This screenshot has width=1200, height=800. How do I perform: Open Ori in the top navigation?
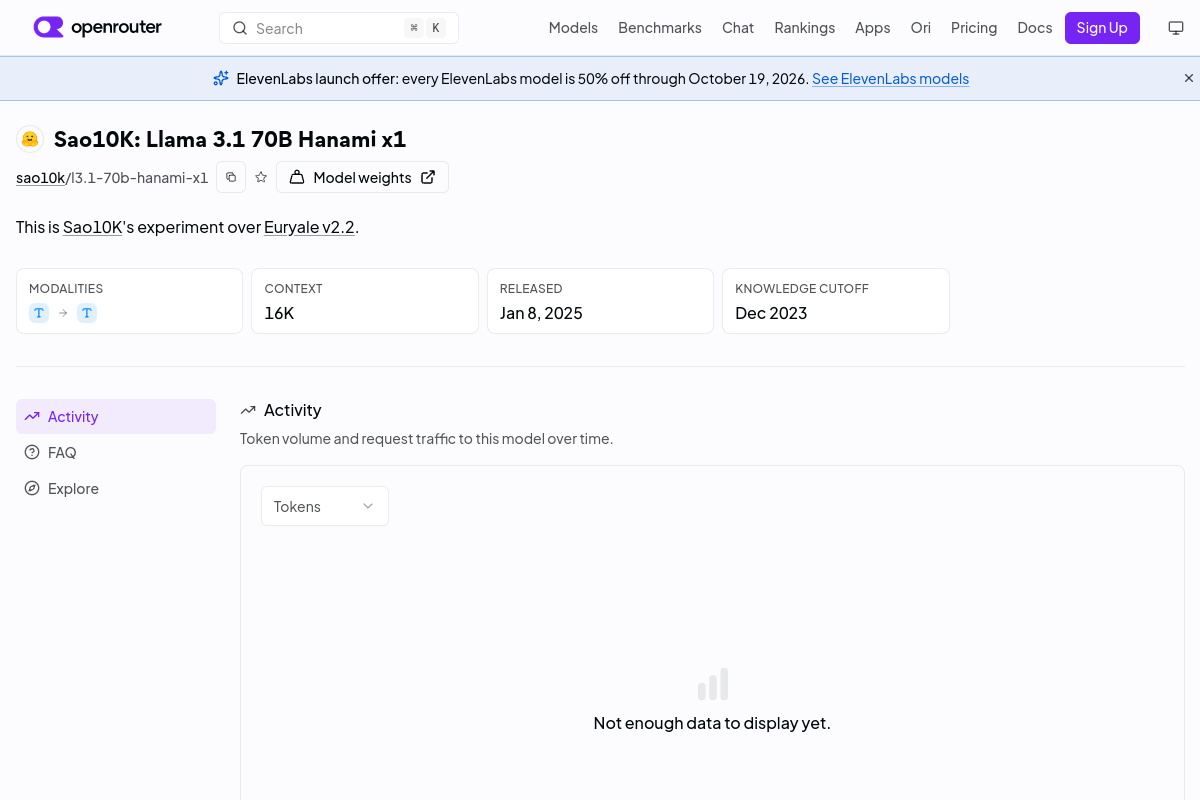pyautogui.click(x=921, y=28)
